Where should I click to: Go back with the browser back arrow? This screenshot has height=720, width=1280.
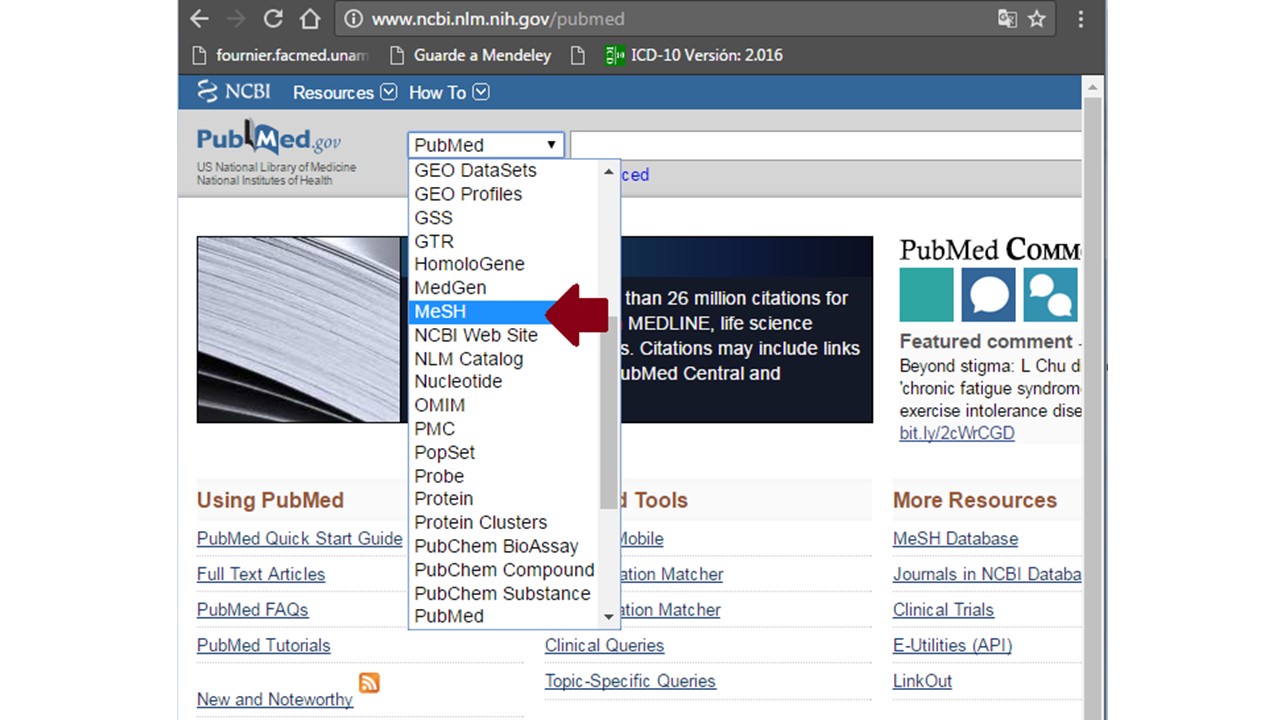[x=199, y=19]
